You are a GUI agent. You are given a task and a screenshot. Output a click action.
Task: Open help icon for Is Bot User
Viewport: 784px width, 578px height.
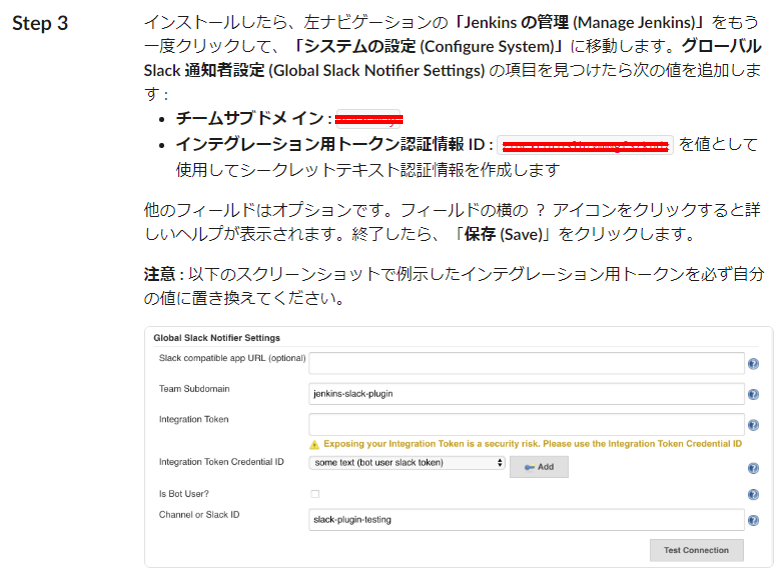pos(753,494)
